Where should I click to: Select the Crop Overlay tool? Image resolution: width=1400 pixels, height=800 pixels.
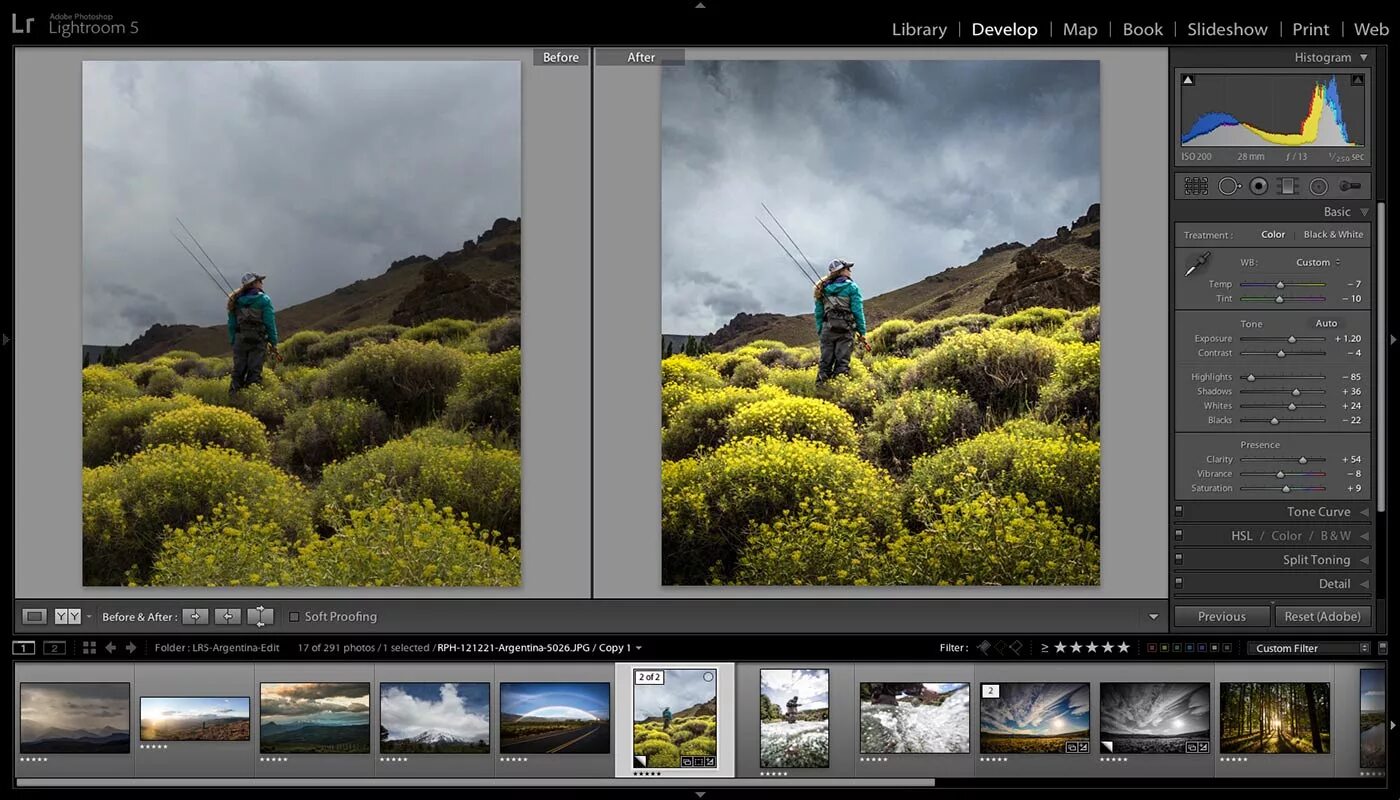pyautogui.click(x=1196, y=186)
